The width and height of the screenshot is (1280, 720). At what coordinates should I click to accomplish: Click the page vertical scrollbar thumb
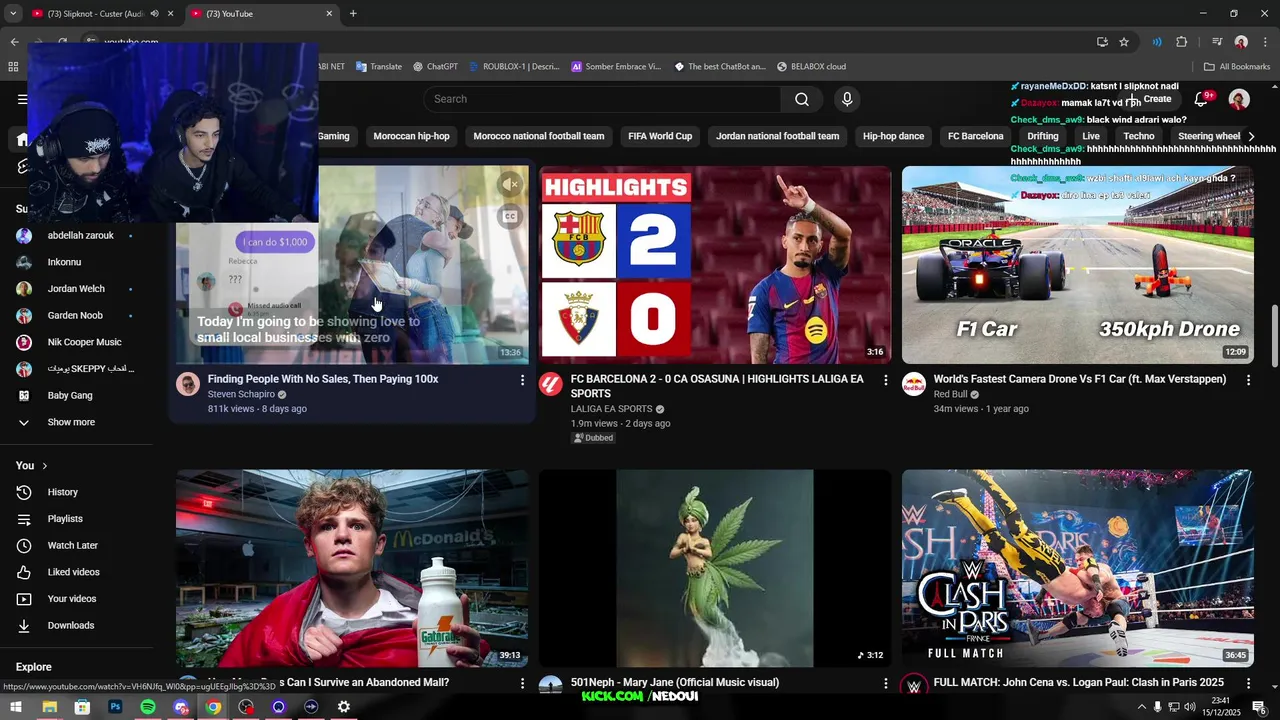point(1274,336)
